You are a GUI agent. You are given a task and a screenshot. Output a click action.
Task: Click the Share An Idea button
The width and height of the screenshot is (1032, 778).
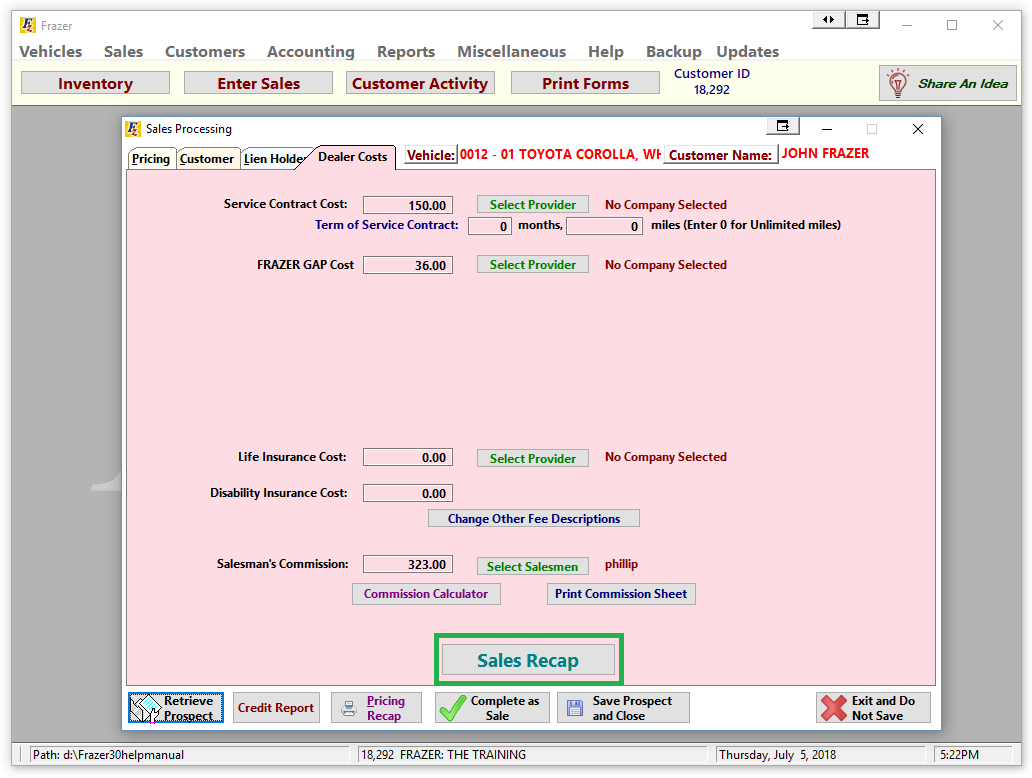tap(948, 83)
